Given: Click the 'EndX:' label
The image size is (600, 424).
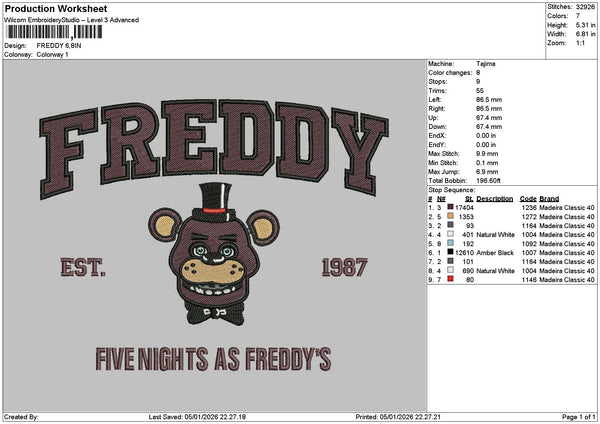Looking at the screenshot, I should 437,136.
